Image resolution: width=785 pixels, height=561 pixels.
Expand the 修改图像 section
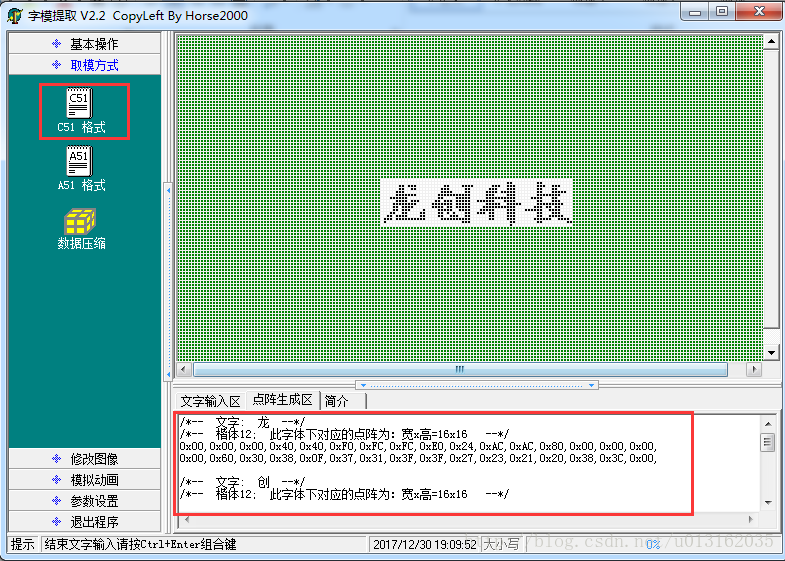click(85, 458)
